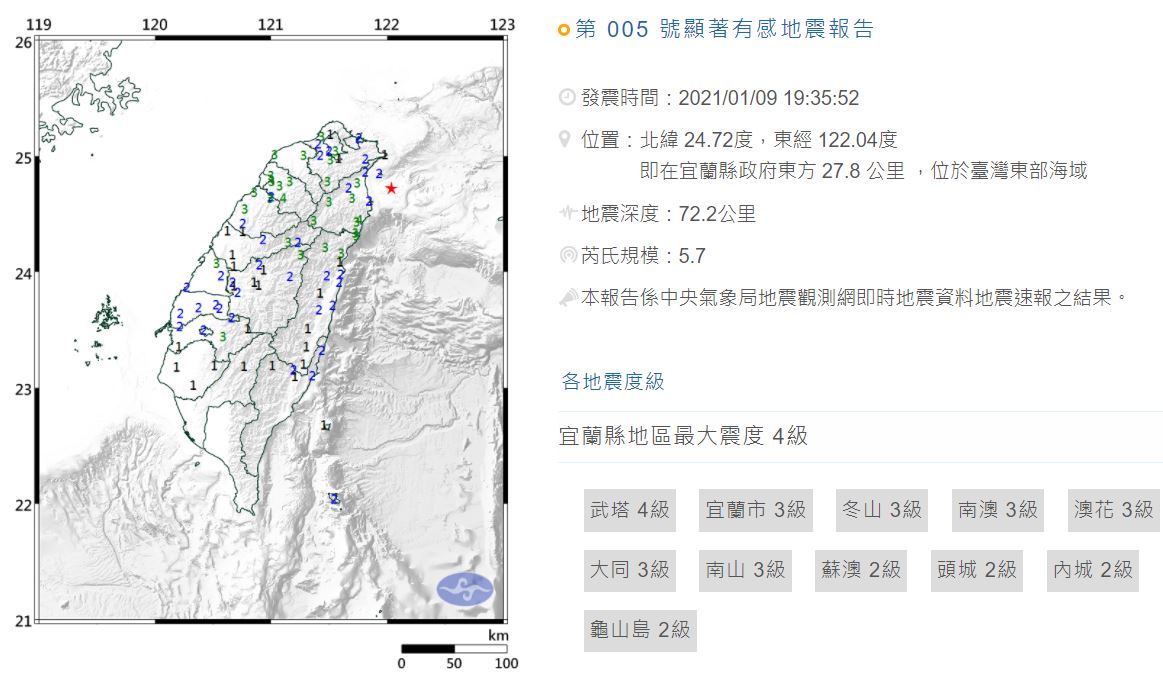Click the Central Weather Bureau logo
Image resolution: width=1163 pixels, height=673 pixels.
click(x=465, y=588)
